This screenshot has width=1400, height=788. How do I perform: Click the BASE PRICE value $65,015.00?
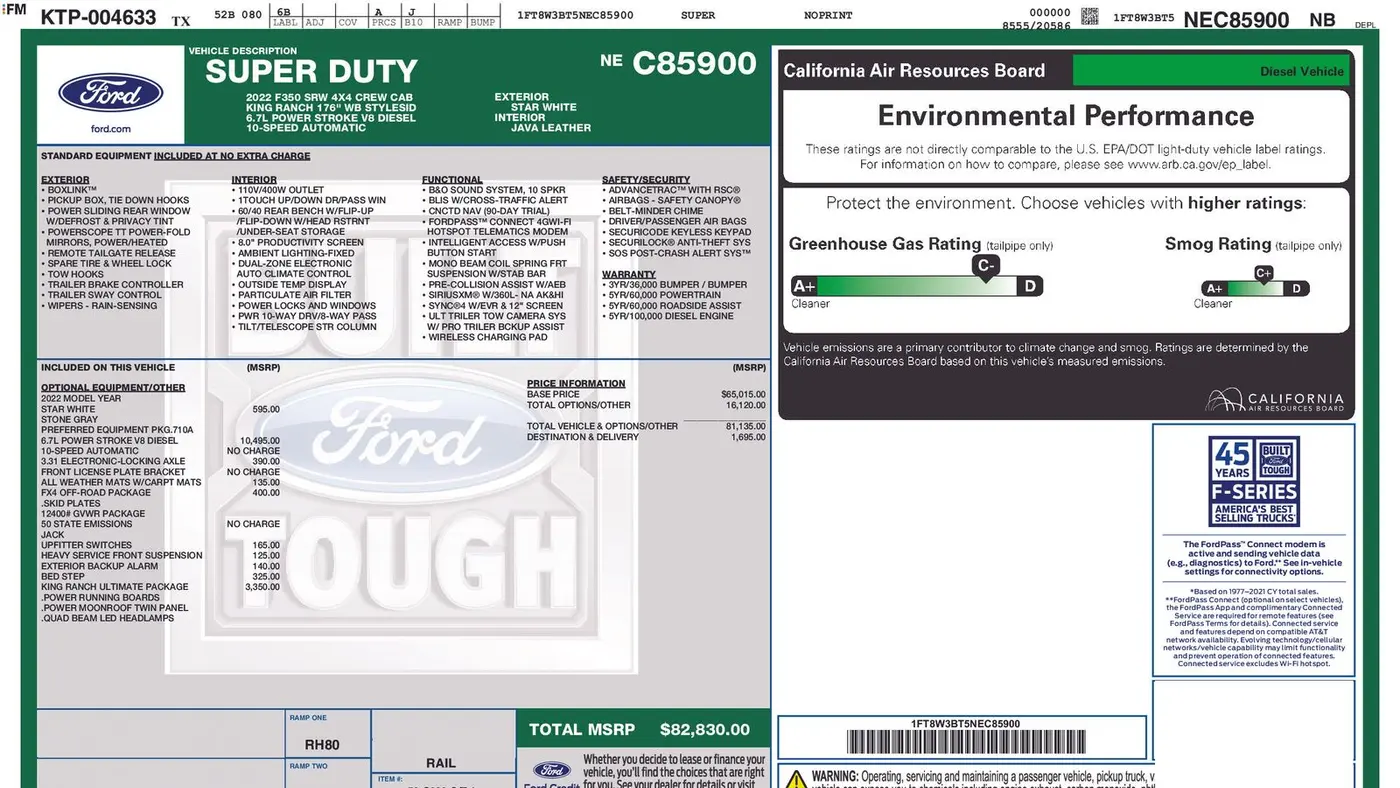(x=743, y=395)
